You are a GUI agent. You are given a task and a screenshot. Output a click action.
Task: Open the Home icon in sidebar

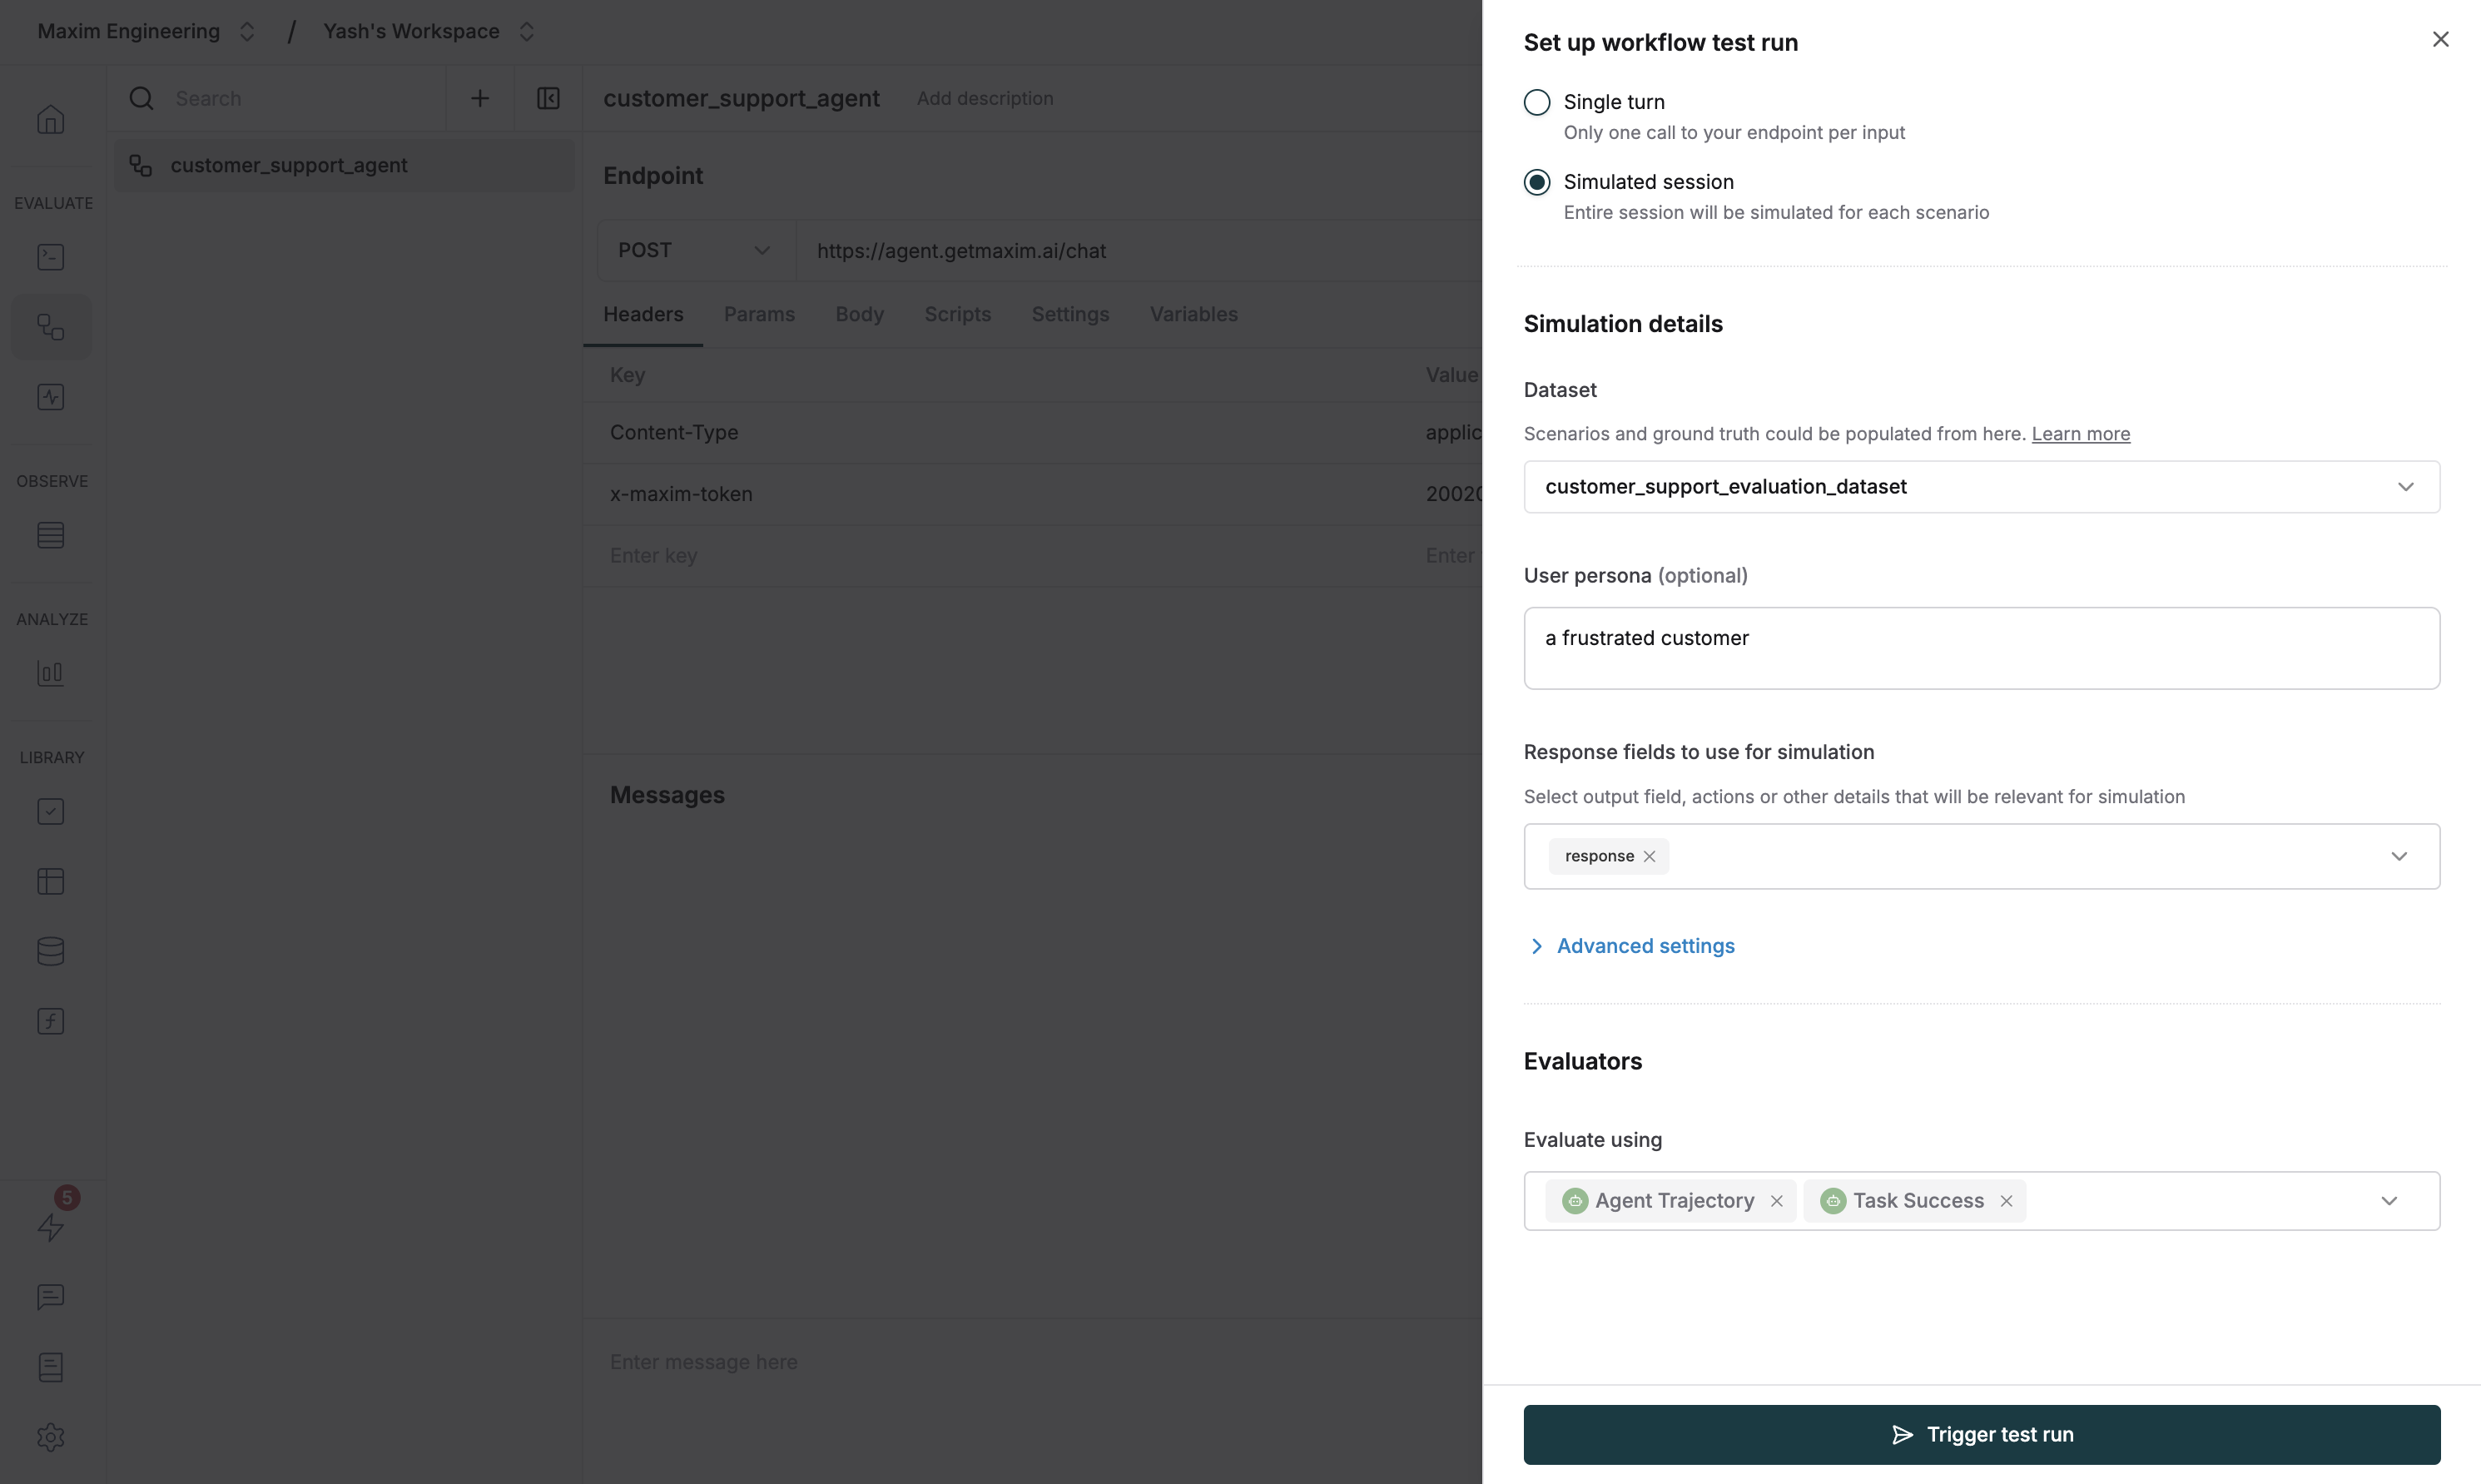[x=51, y=119]
